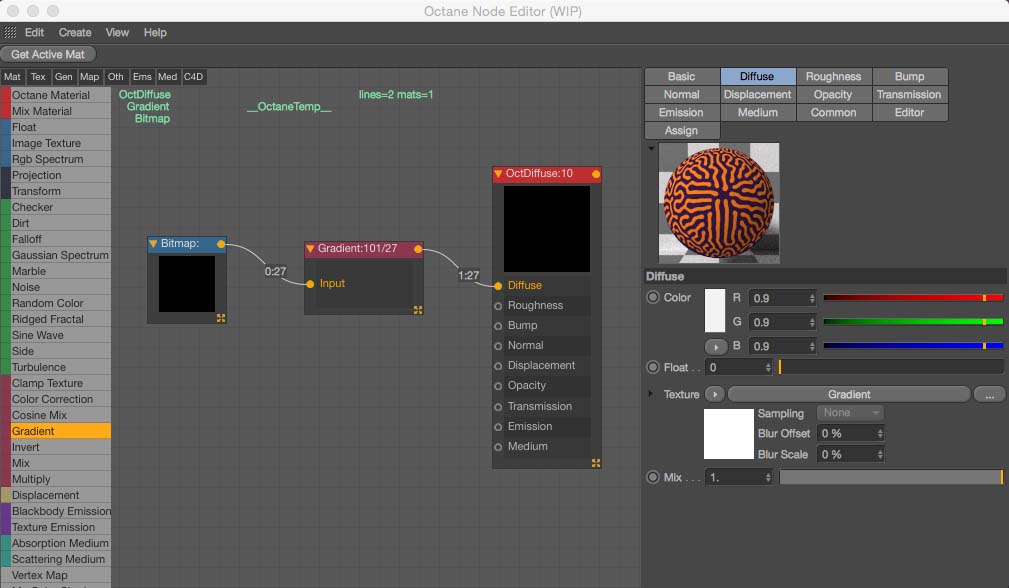The width and height of the screenshot is (1009, 588).
Task: Click the Displacement input port
Action: [x=498, y=366]
